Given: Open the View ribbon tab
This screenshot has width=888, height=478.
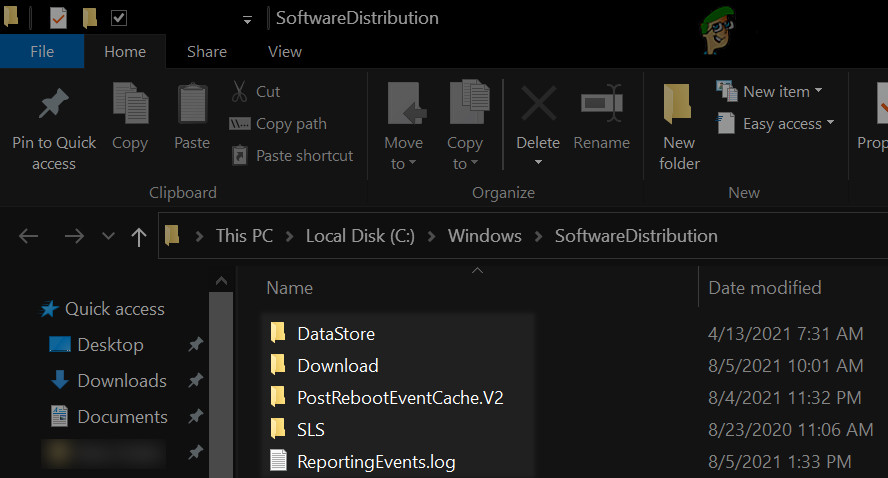Looking at the screenshot, I should (x=285, y=51).
